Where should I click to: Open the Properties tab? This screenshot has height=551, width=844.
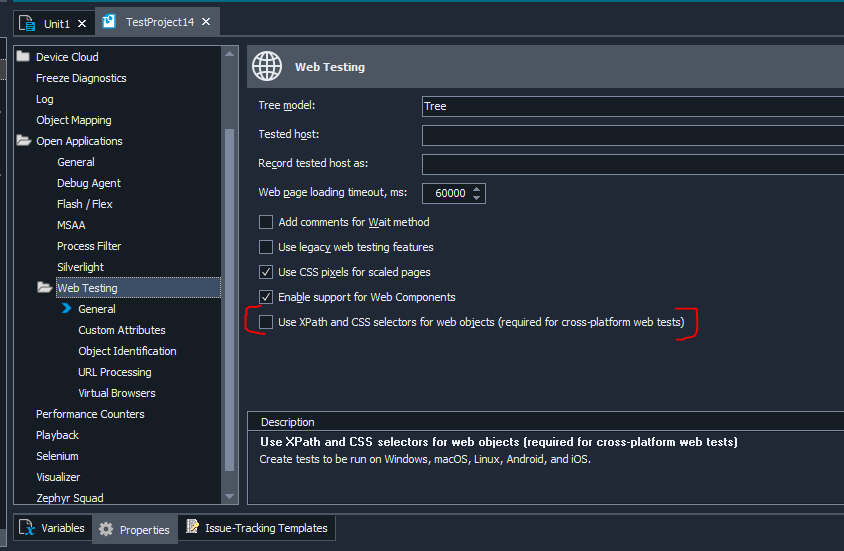point(135,529)
